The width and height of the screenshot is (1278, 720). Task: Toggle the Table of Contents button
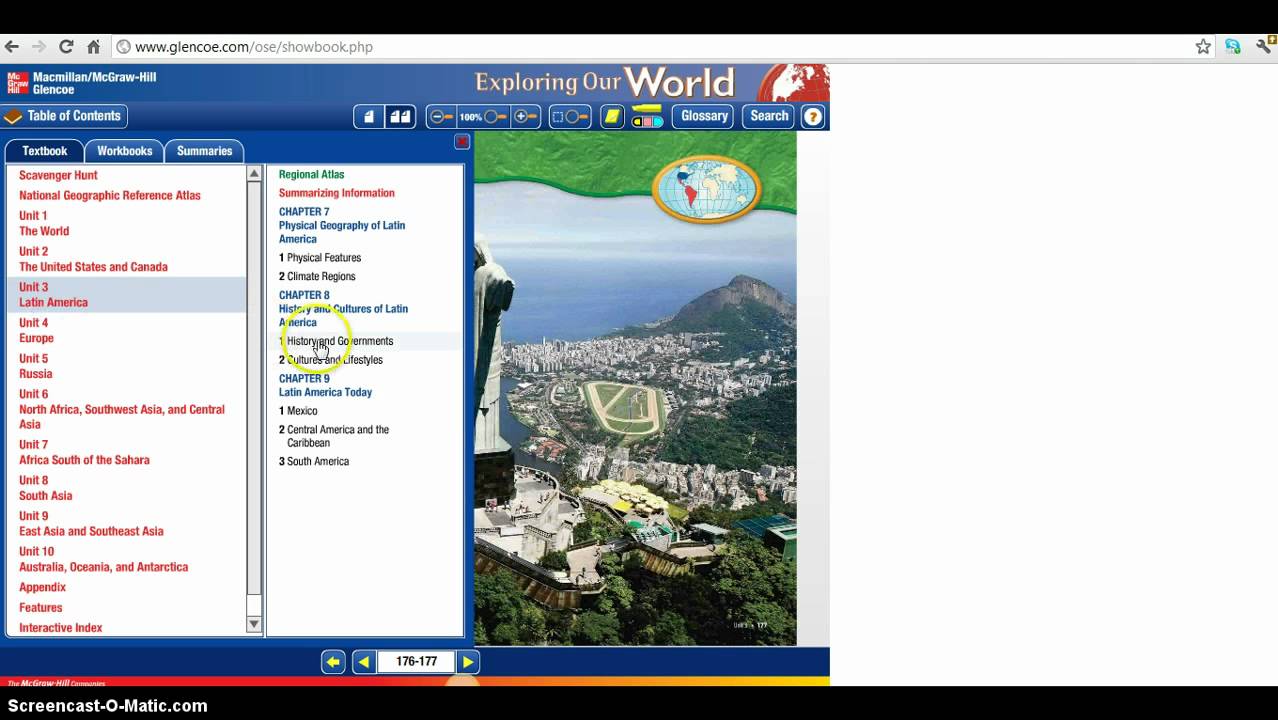(65, 116)
